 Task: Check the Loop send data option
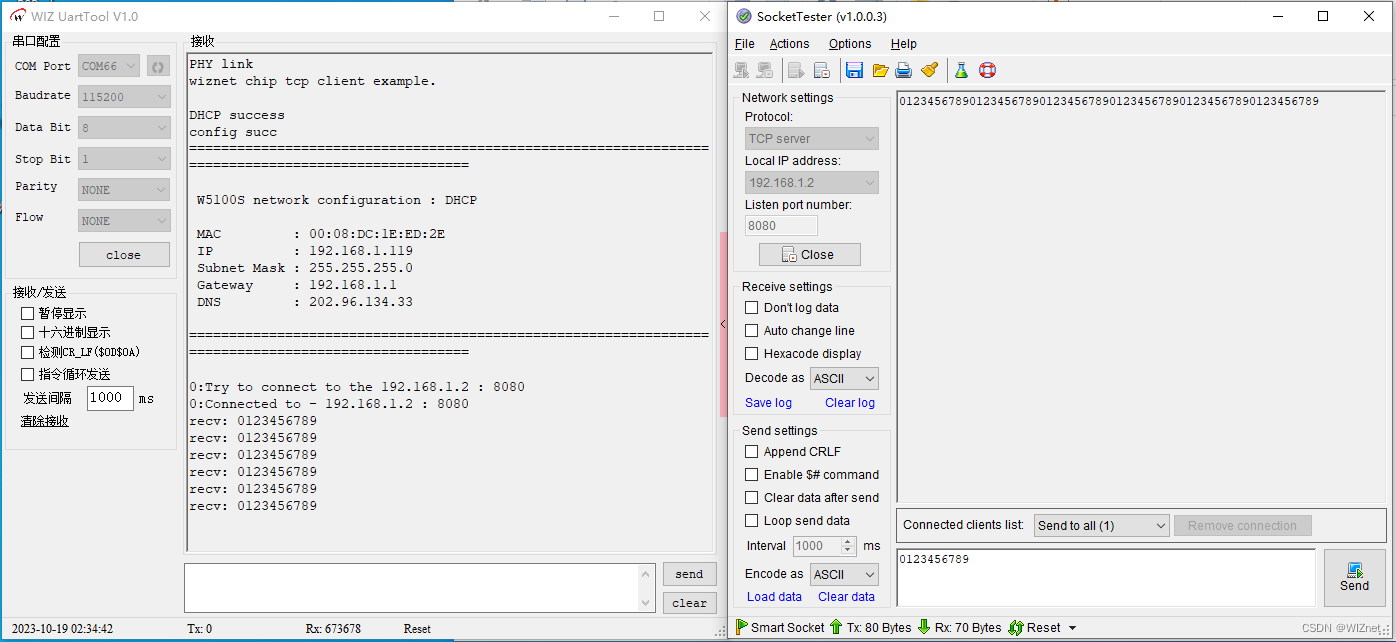tap(751, 521)
